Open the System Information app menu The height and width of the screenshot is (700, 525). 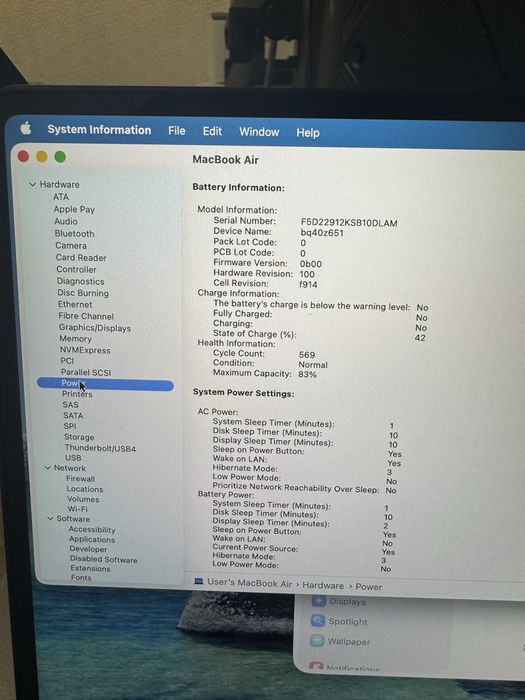point(99,130)
